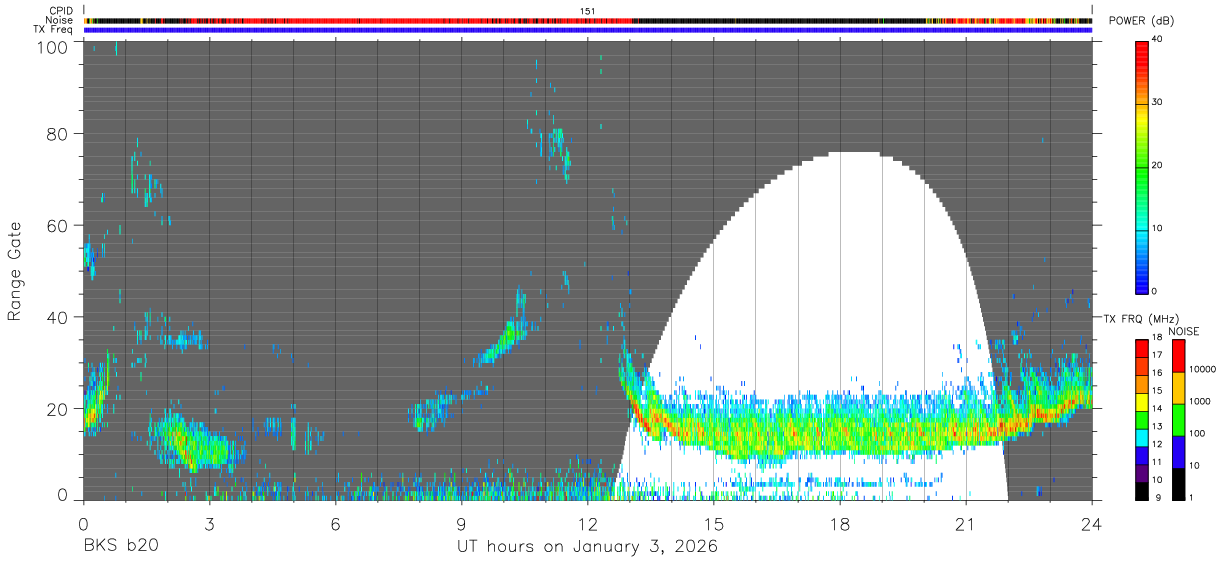The image size is (1228, 567).
Task: Click the POWER (dB) color bar
Action: [1141, 166]
